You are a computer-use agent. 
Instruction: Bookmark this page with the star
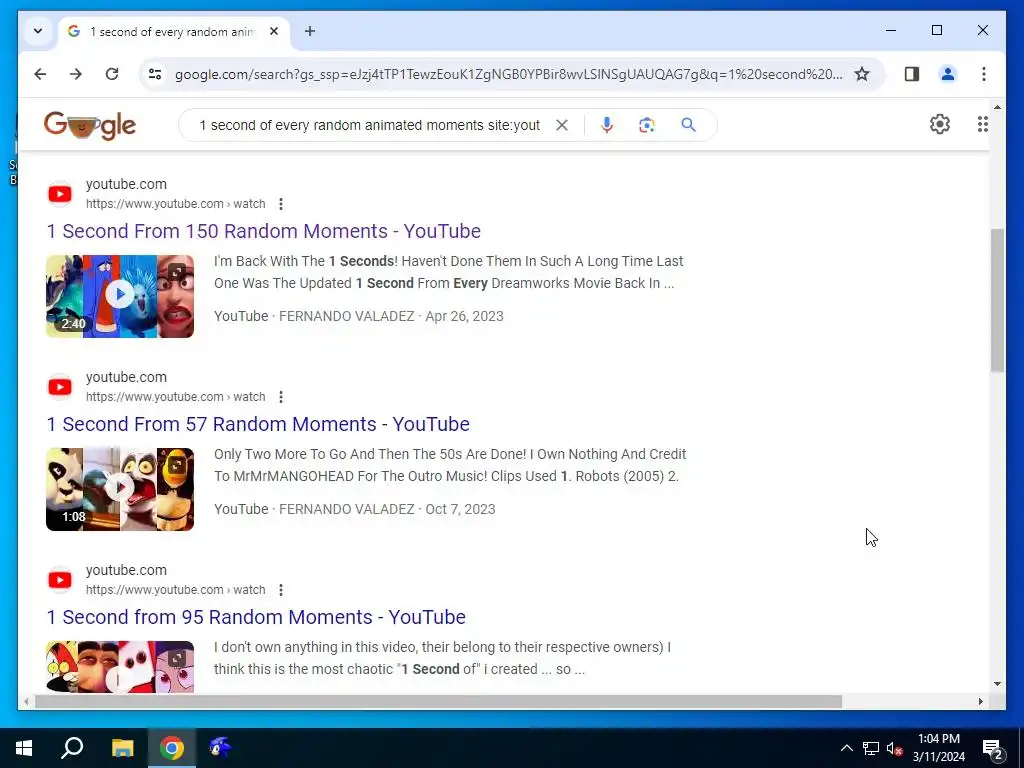click(862, 74)
